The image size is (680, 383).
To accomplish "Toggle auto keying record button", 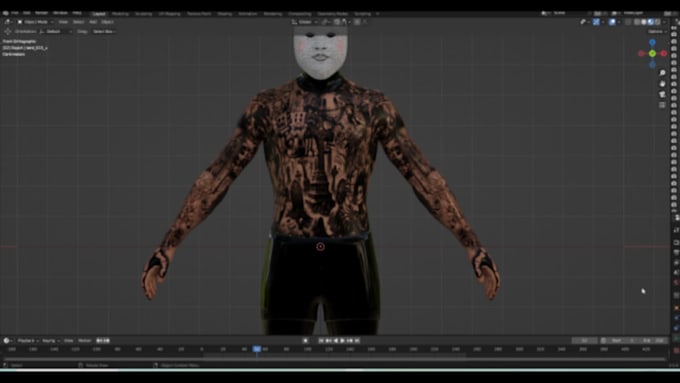I will click(x=305, y=340).
